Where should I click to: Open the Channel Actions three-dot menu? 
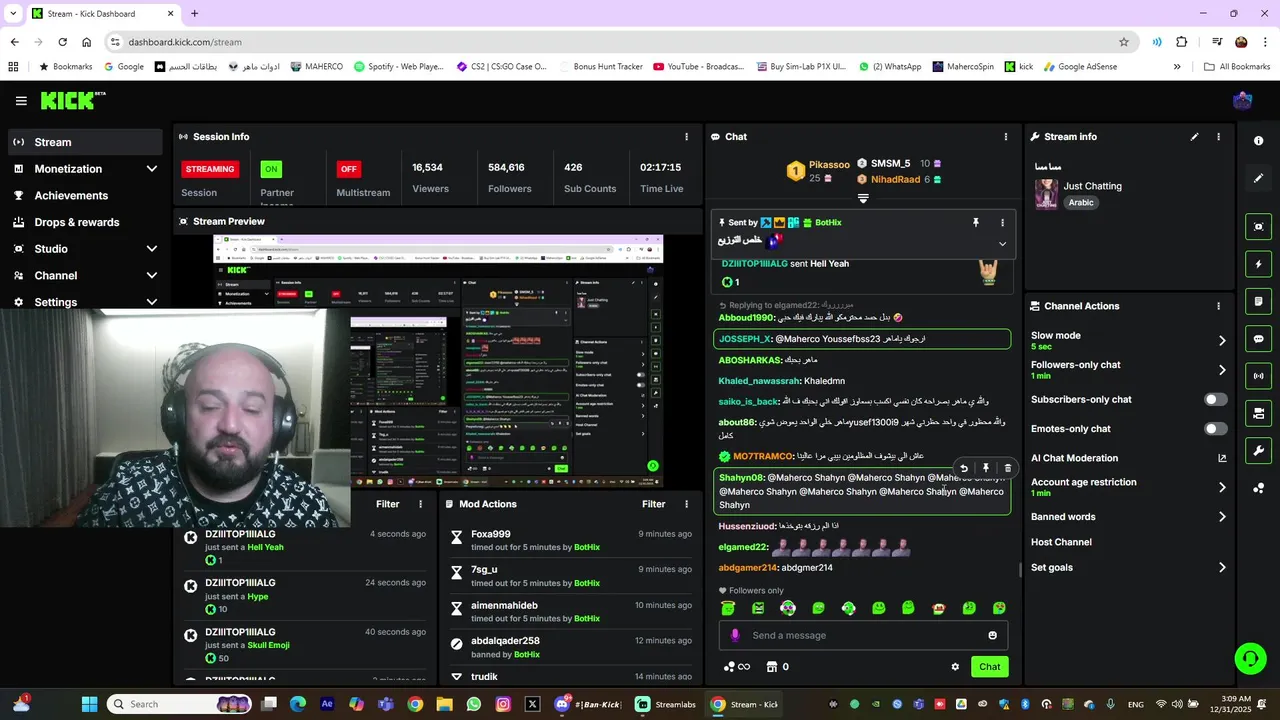tap(1218, 306)
